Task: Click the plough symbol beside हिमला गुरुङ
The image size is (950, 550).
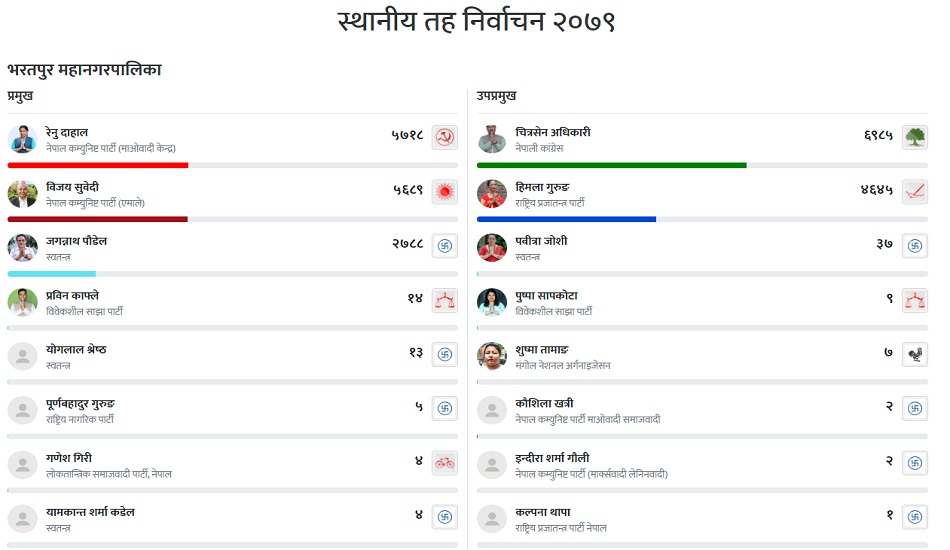Action: click(914, 192)
